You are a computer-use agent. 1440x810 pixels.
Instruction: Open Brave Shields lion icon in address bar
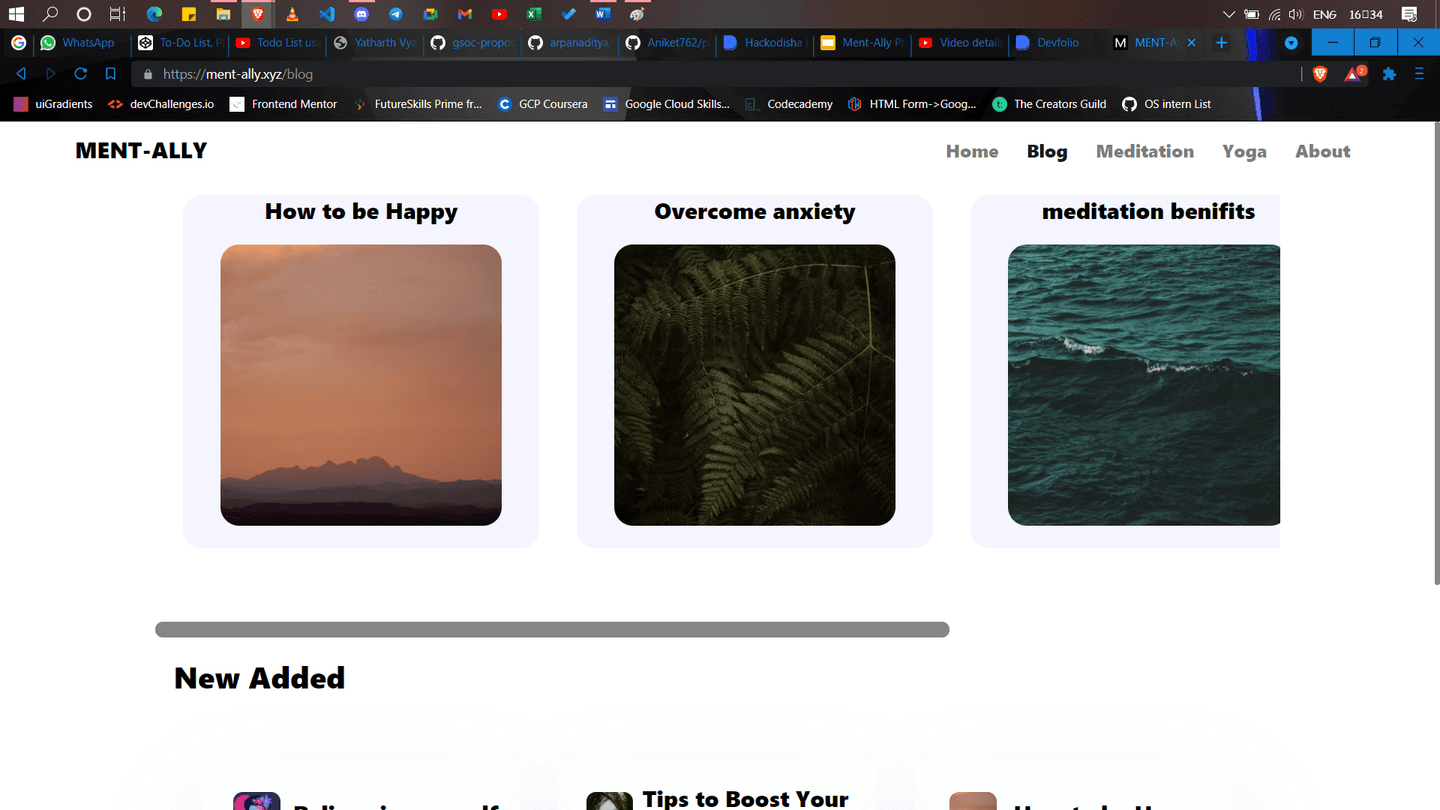tap(1320, 73)
